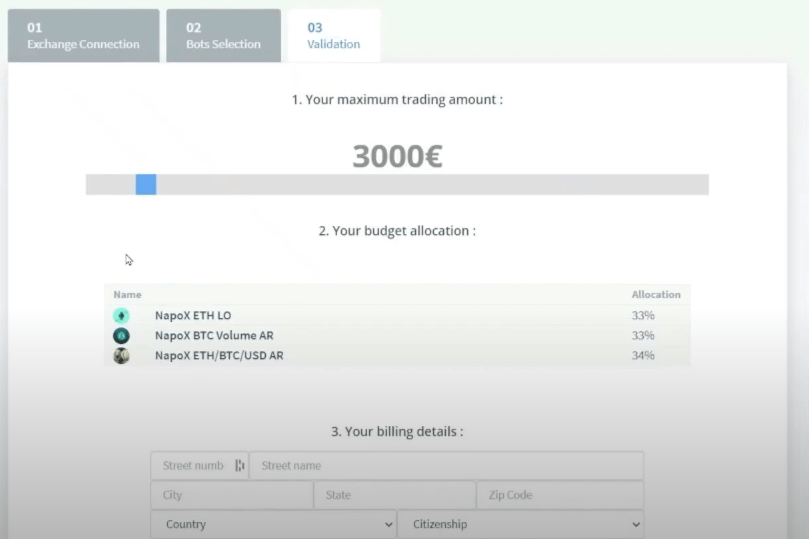Select the NapoX ETH LO row name
809x539 pixels.
coord(193,315)
